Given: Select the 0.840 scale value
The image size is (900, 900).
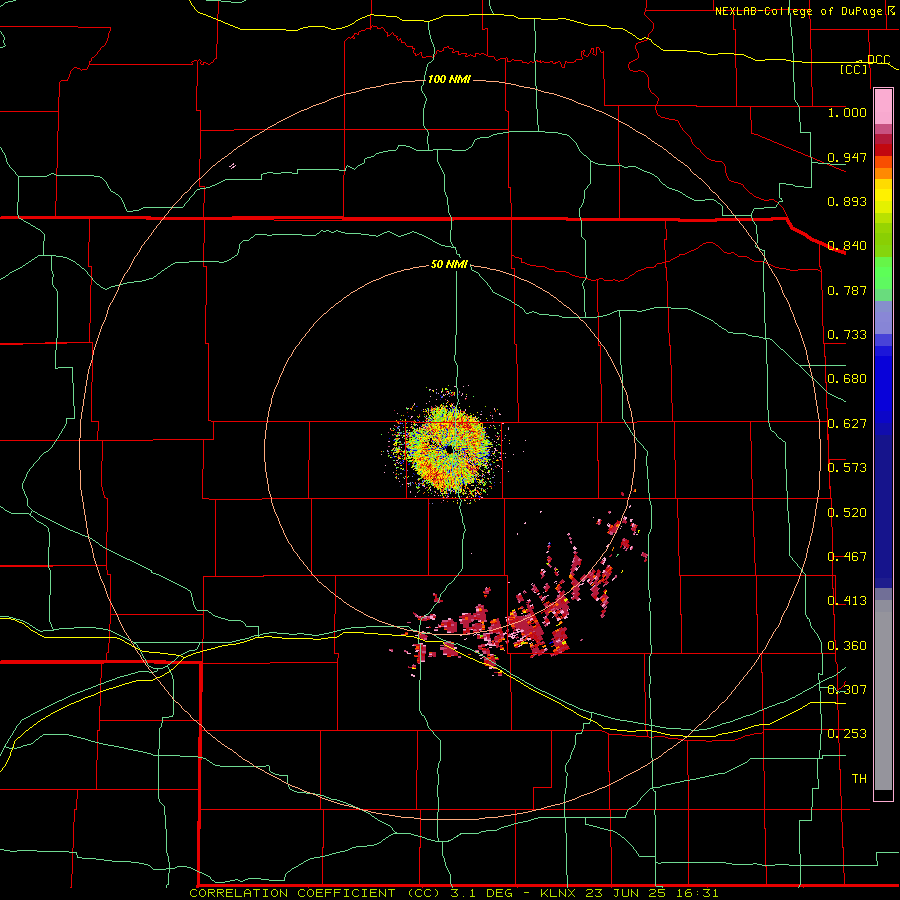Looking at the screenshot, I should 847,246.
